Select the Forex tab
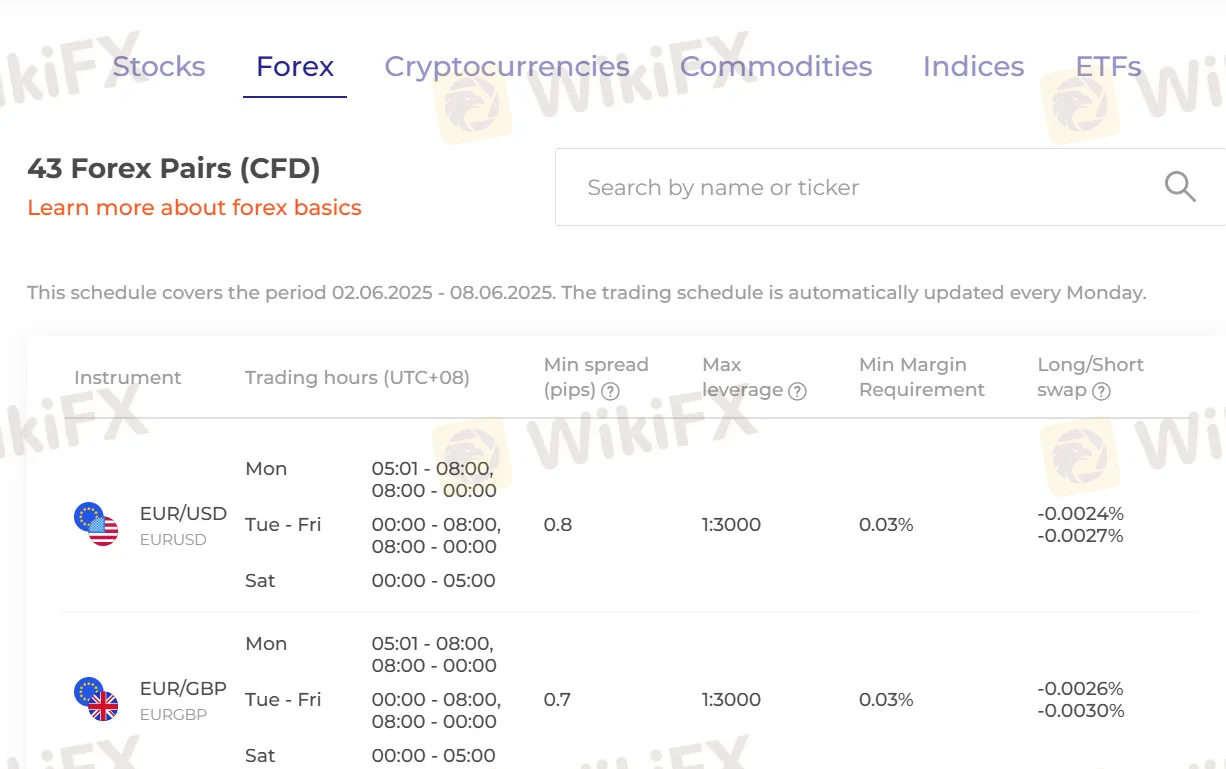The width and height of the screenshot is (1226, 769). pyautogui.click(x=295, y=67)
